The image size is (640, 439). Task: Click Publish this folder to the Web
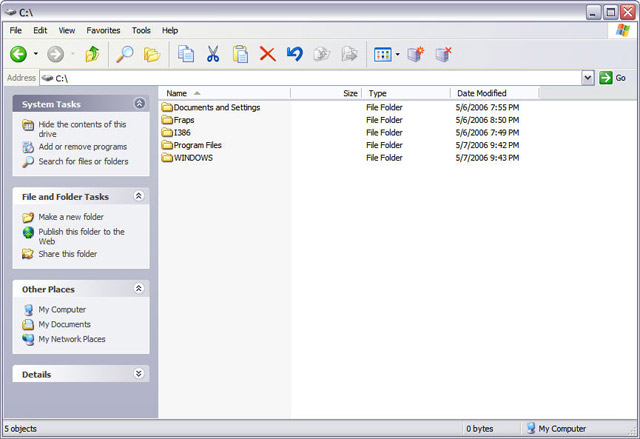(82, 236)
